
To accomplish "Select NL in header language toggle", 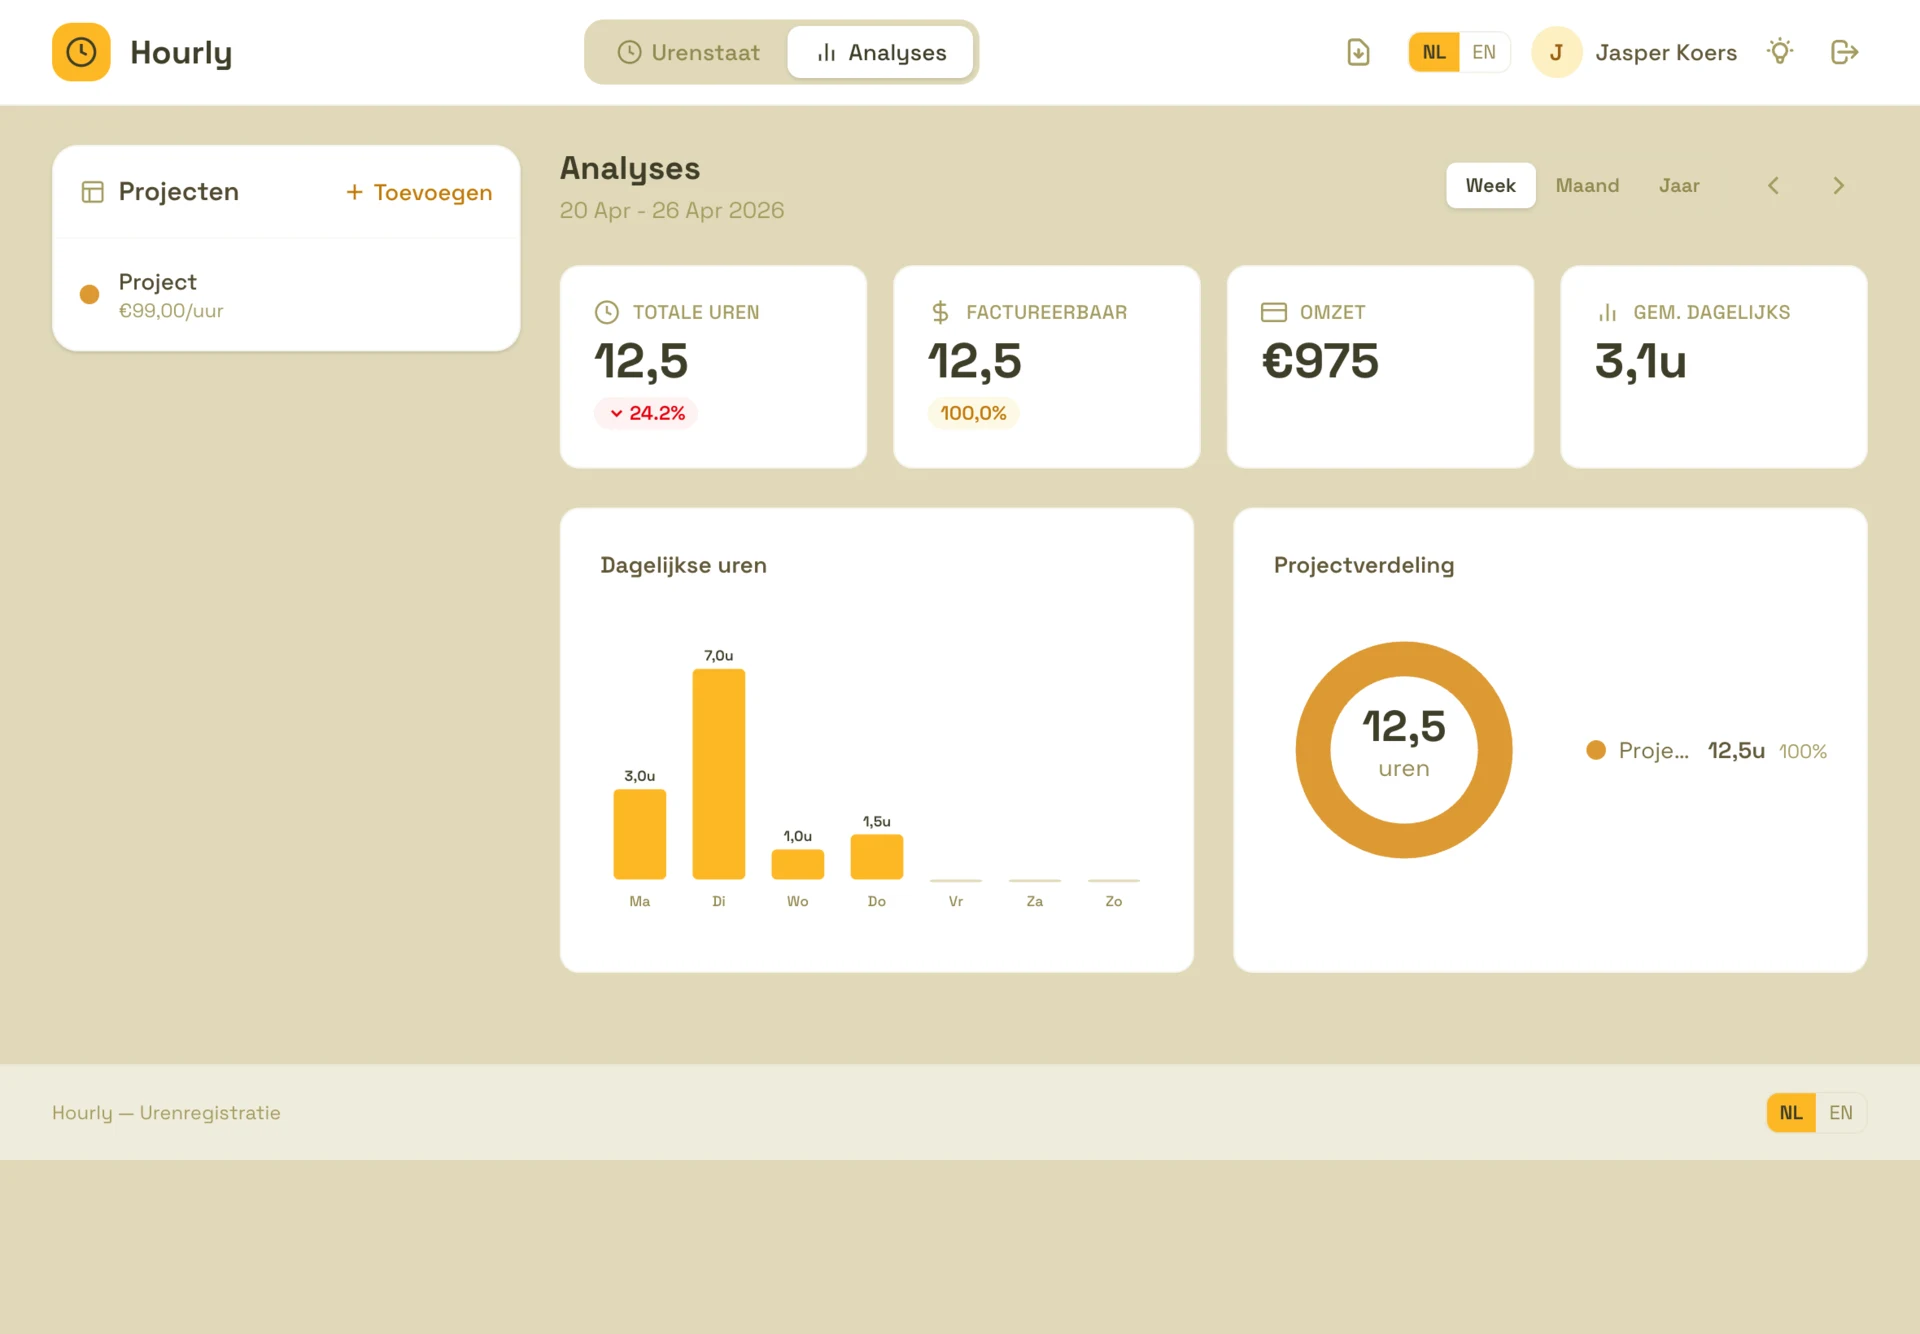I will (x=1433, y=52).
